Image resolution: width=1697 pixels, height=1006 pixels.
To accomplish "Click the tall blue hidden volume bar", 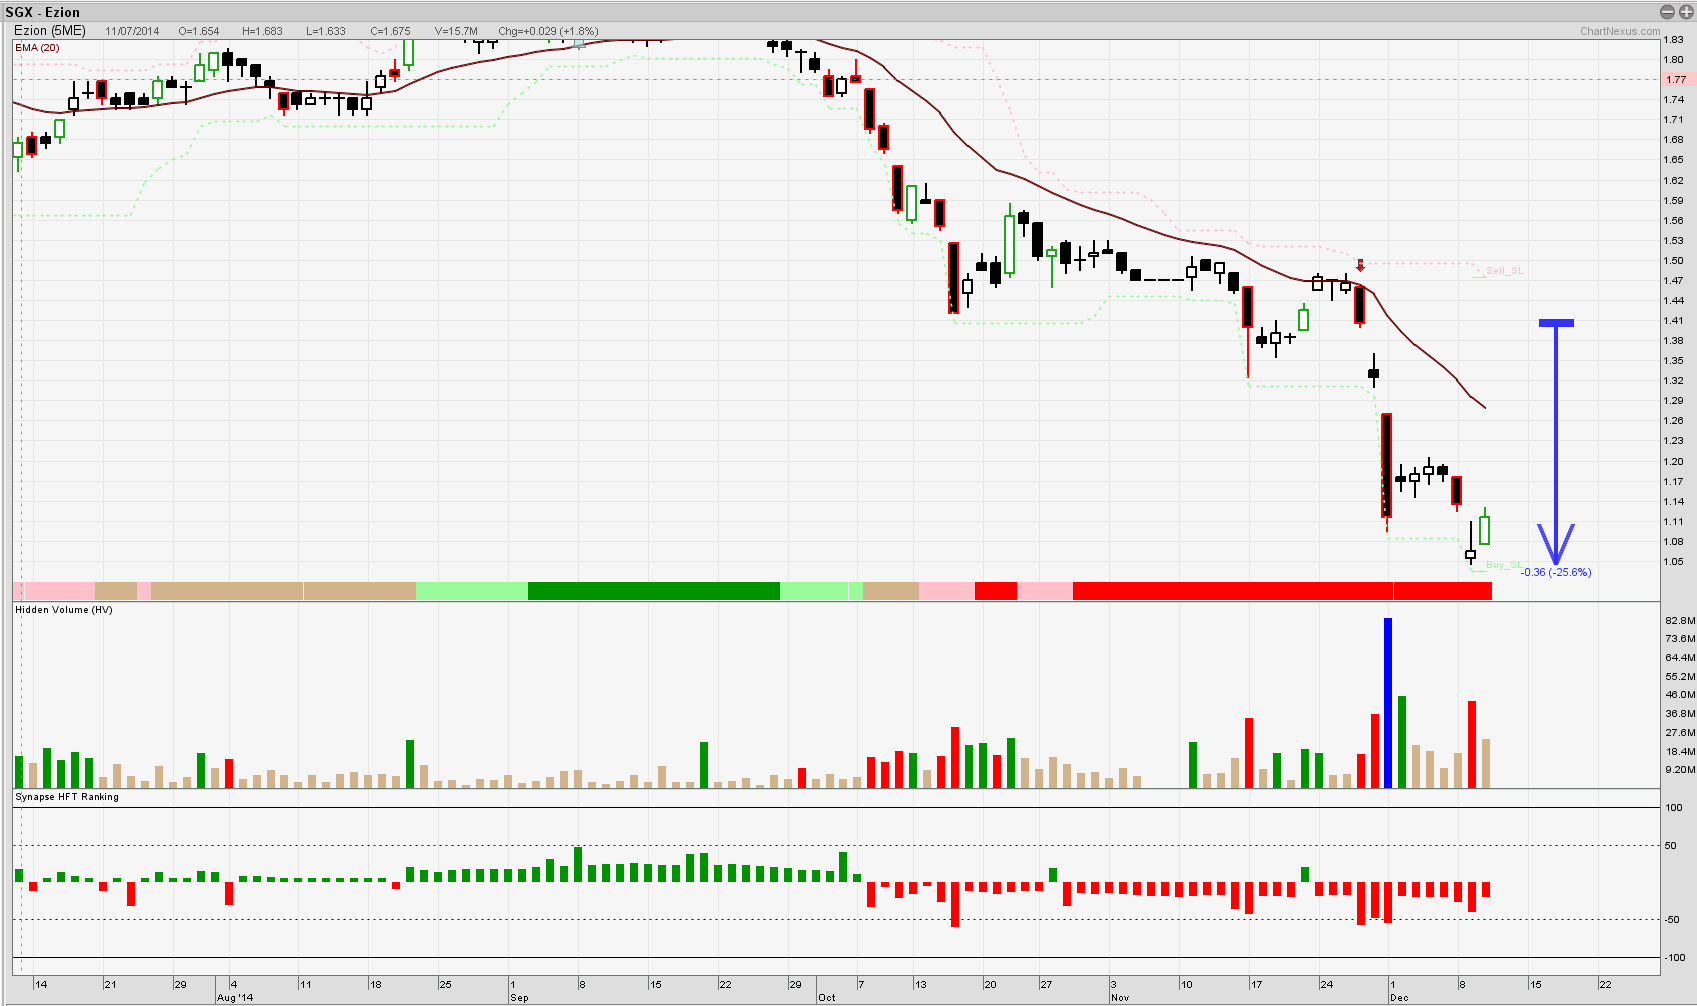I will point(1388,702).
